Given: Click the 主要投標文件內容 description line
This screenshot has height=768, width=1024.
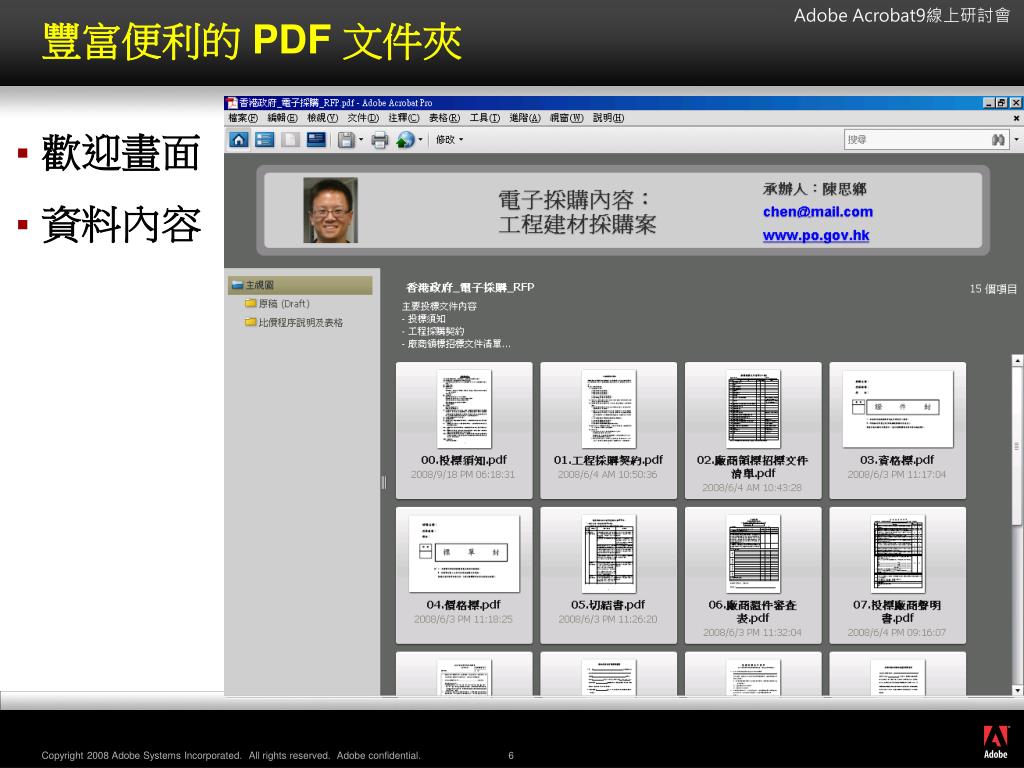Looking at the screenshot, I should pos(440,306).
